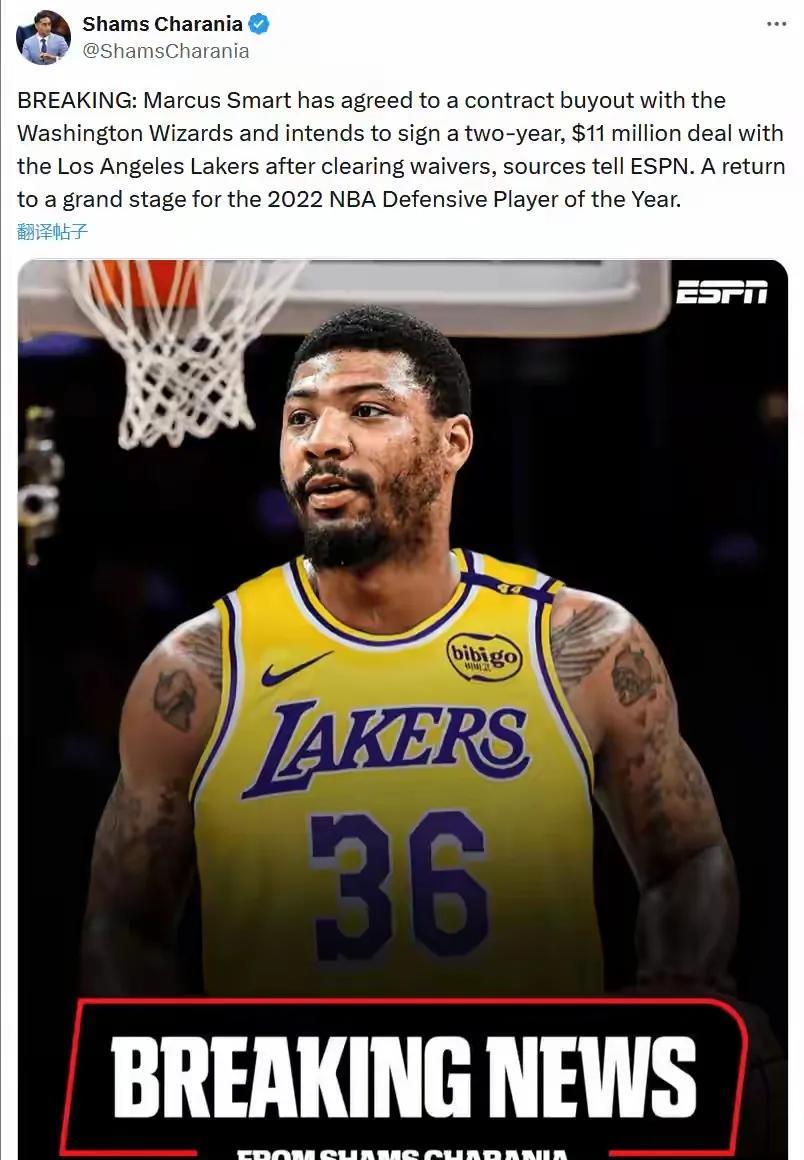Click the bibigo sponsor patch on the jersey
This screenshot has height=1160, width=804.
[x=484, y=656]
